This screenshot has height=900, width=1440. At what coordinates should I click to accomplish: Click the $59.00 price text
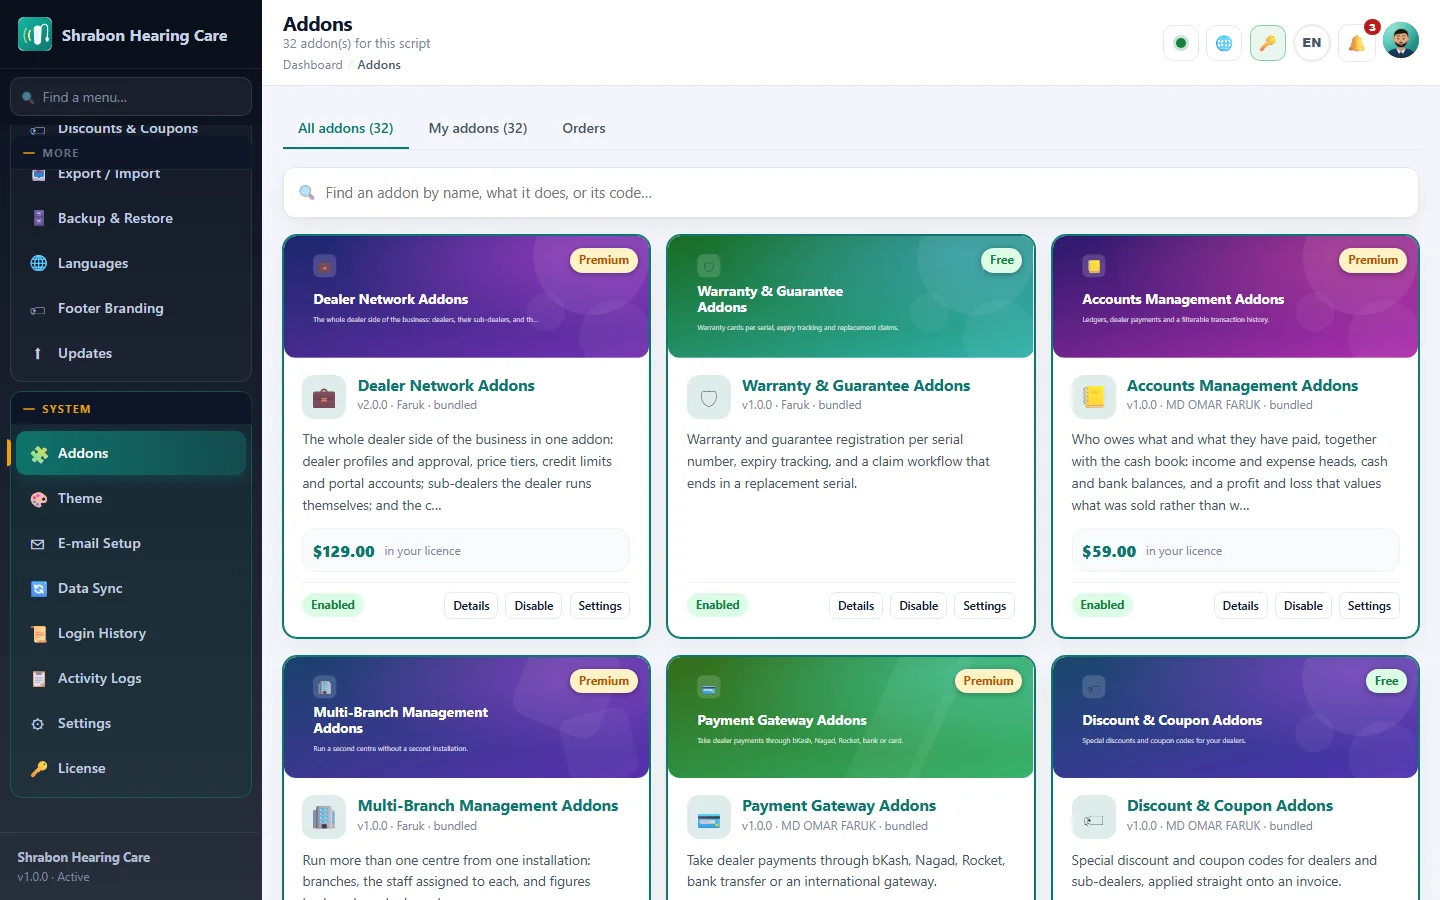(1109, 551)
